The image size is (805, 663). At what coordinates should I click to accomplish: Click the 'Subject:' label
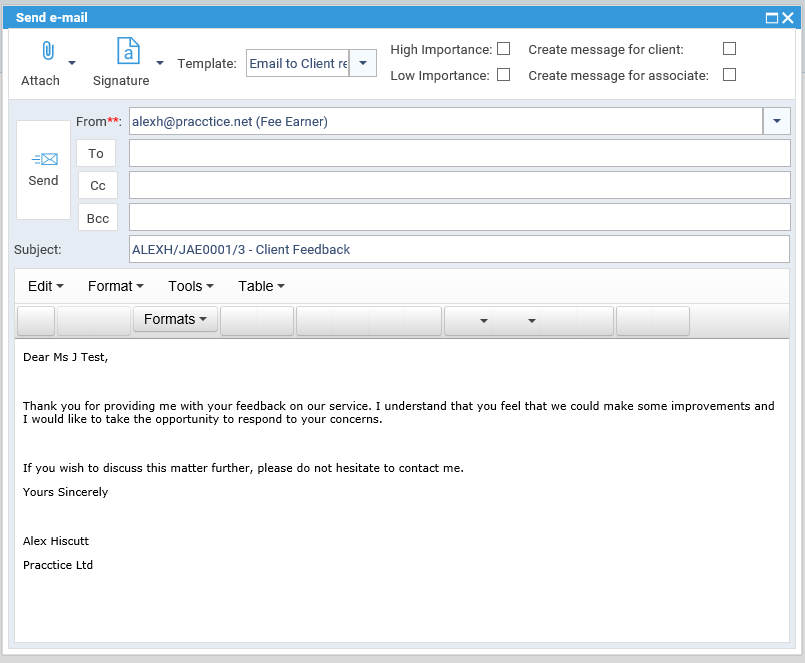(37, 250)
